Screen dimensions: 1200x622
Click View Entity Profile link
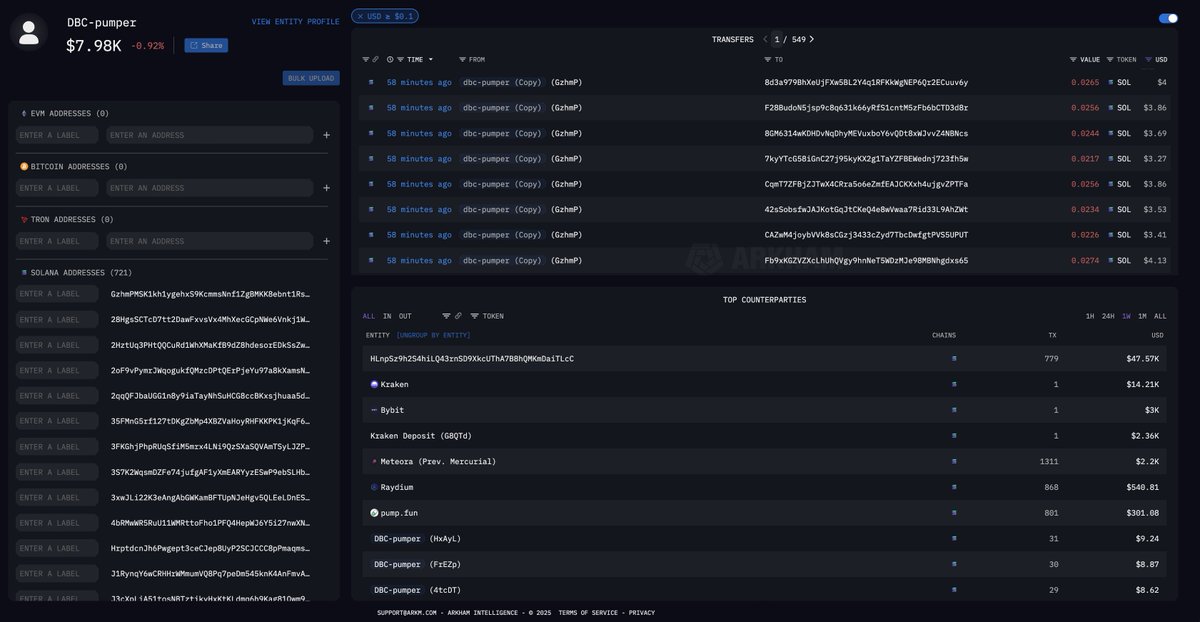(295, 21)
